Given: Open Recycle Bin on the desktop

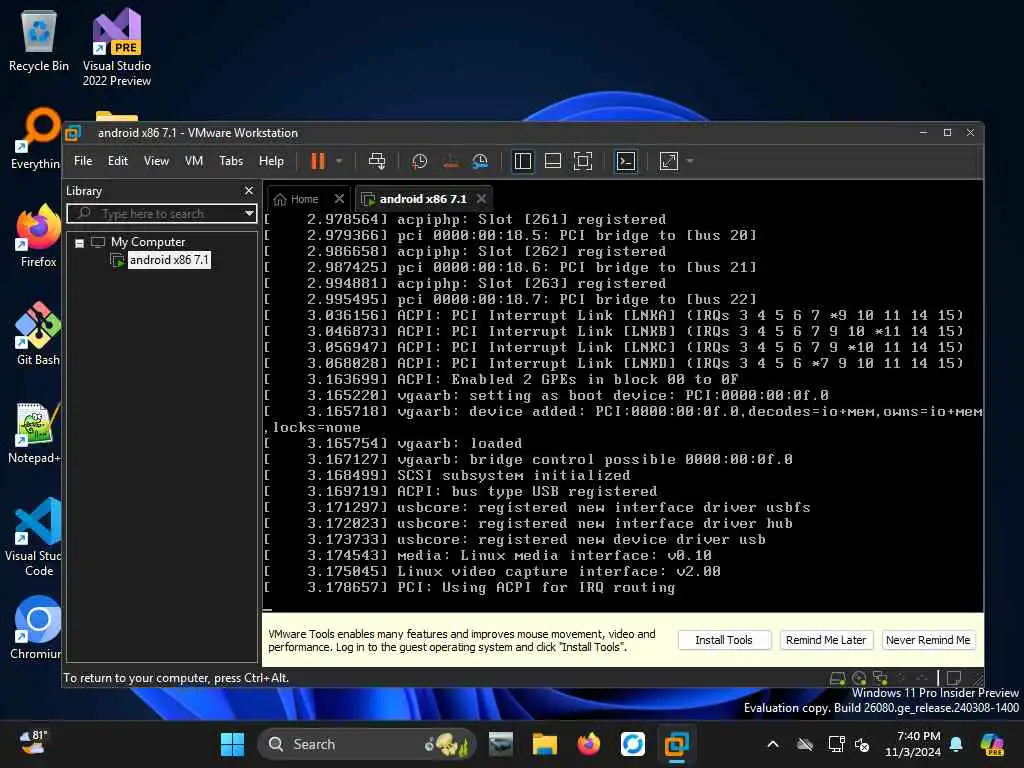Looking at the screenshot, I should pyautogui.click(x=39, y=41).
